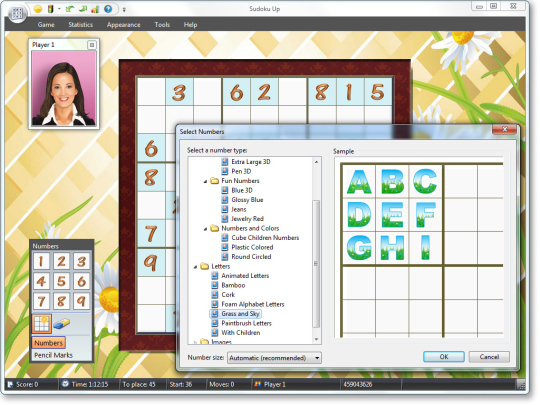Open the Help menu
540x405 pixels.
coord(190,25)
